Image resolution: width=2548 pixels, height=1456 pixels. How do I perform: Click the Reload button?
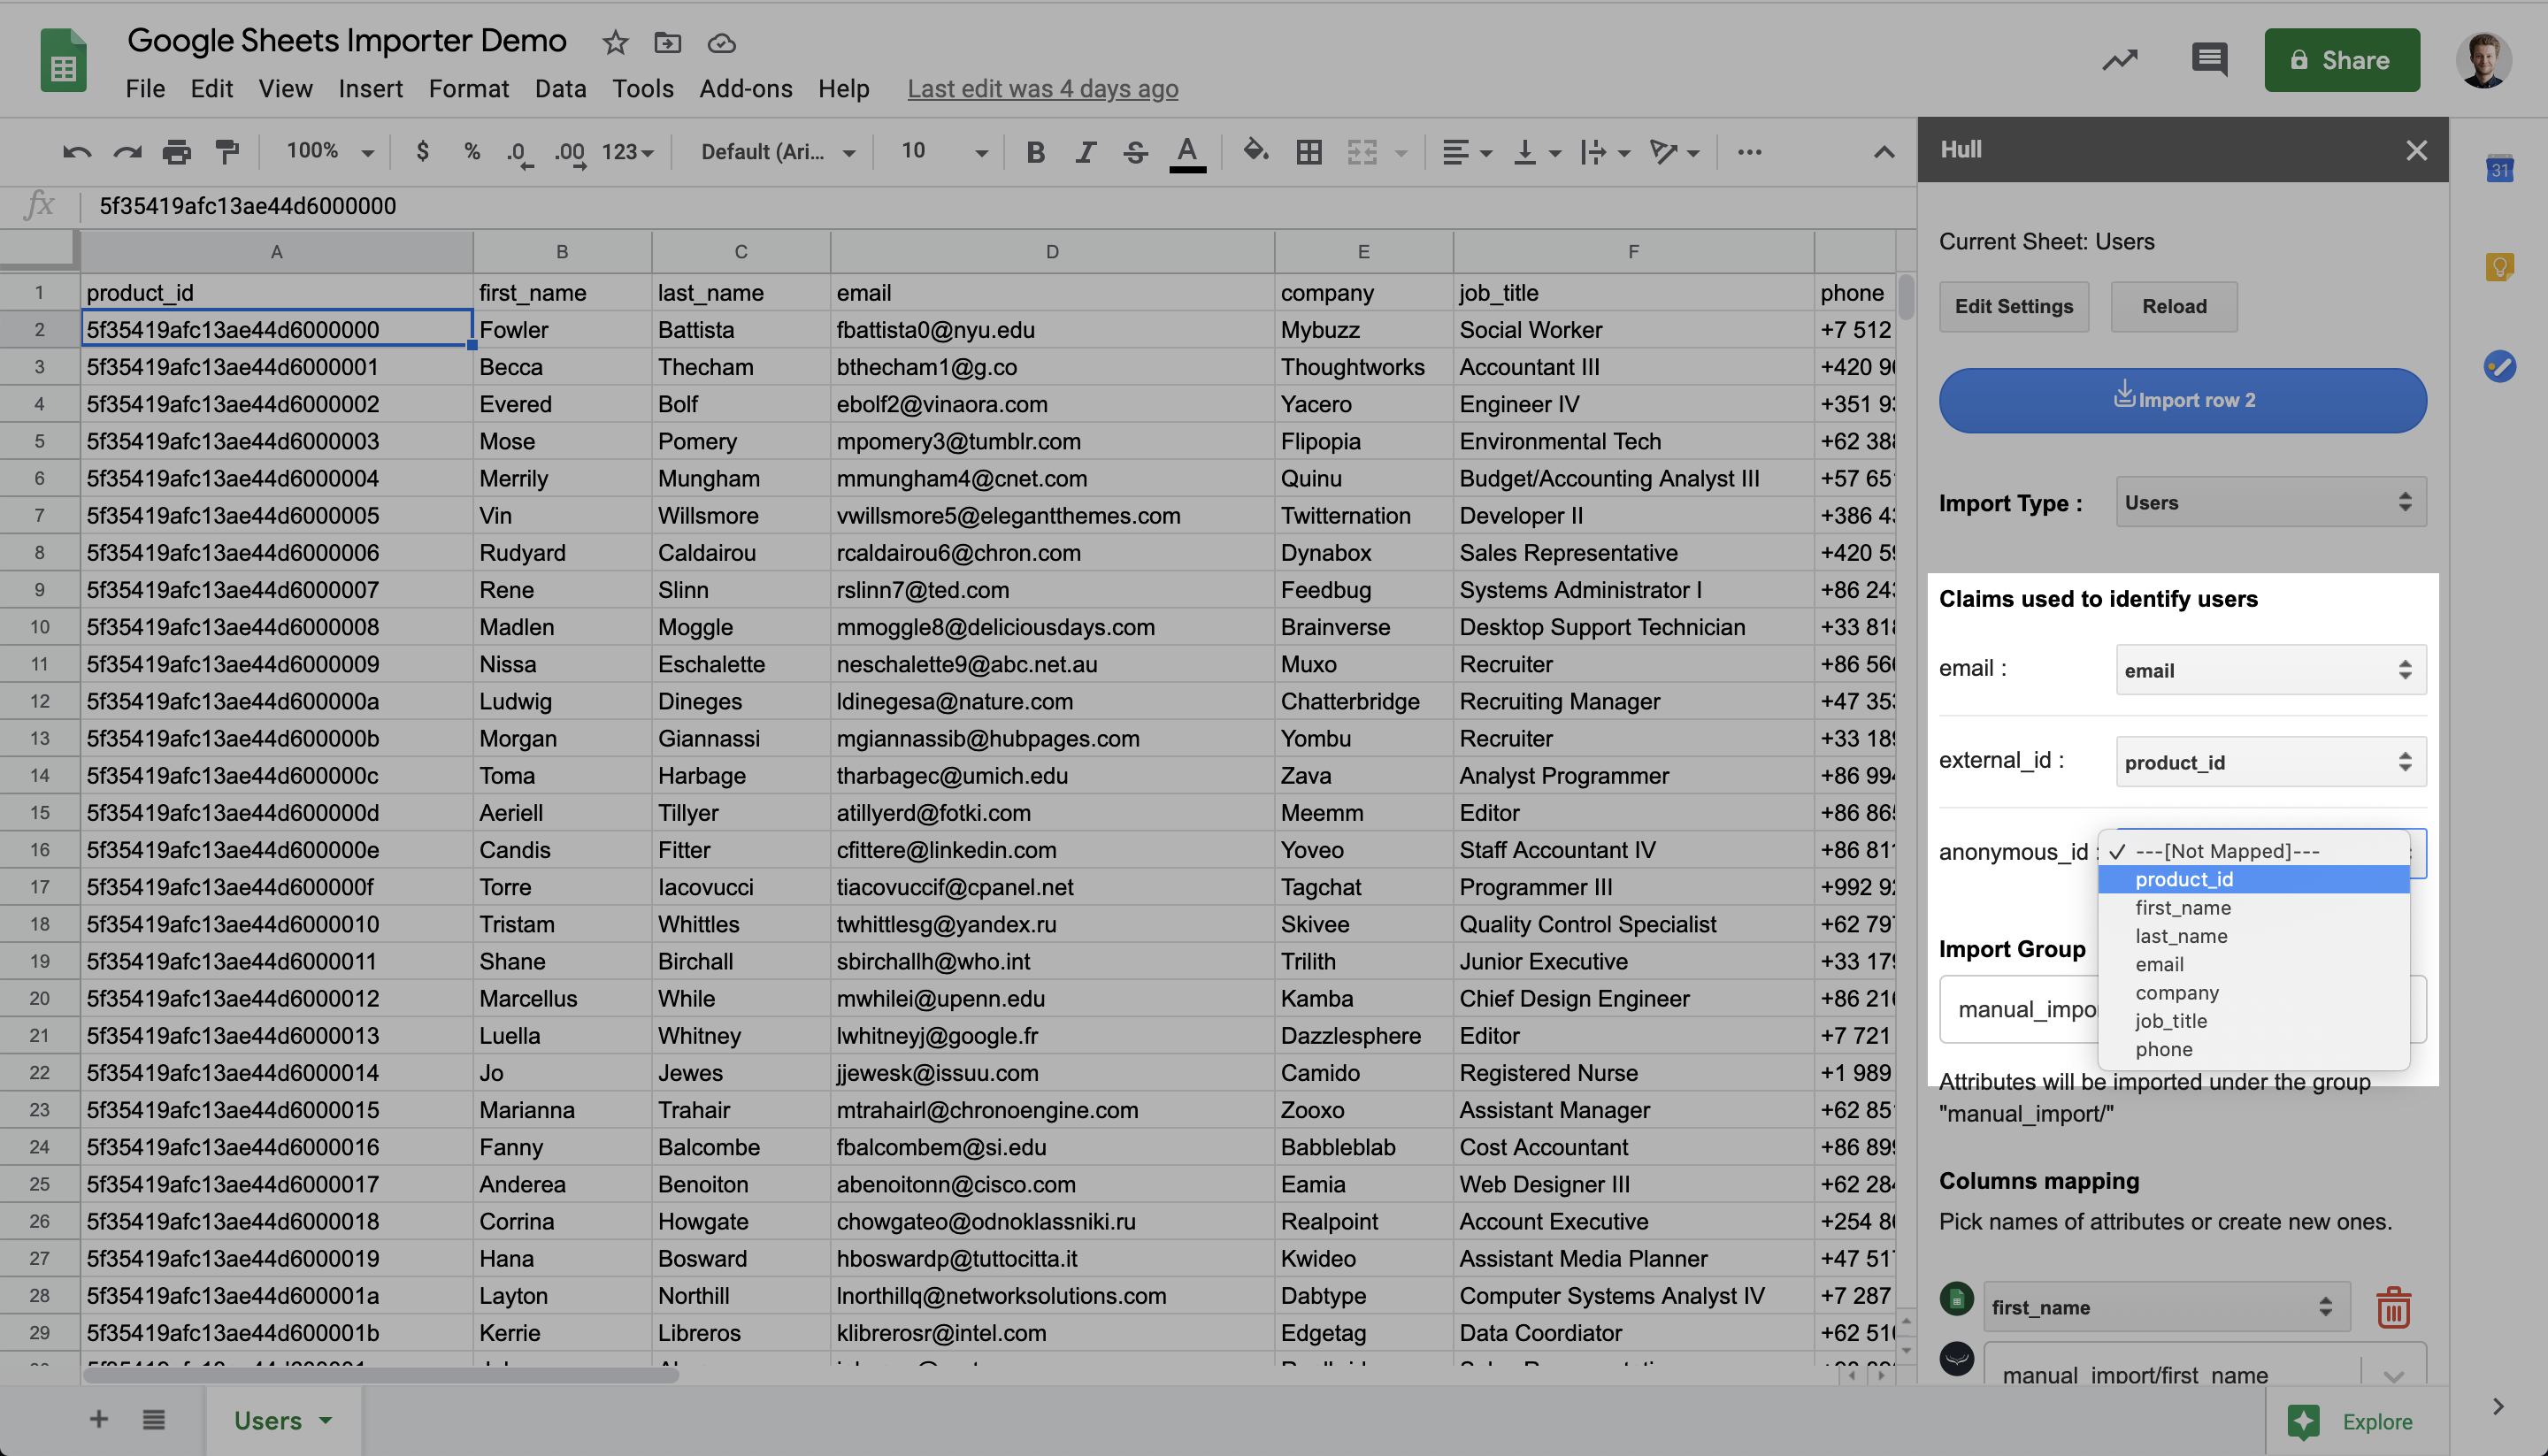pos(2173,306)
